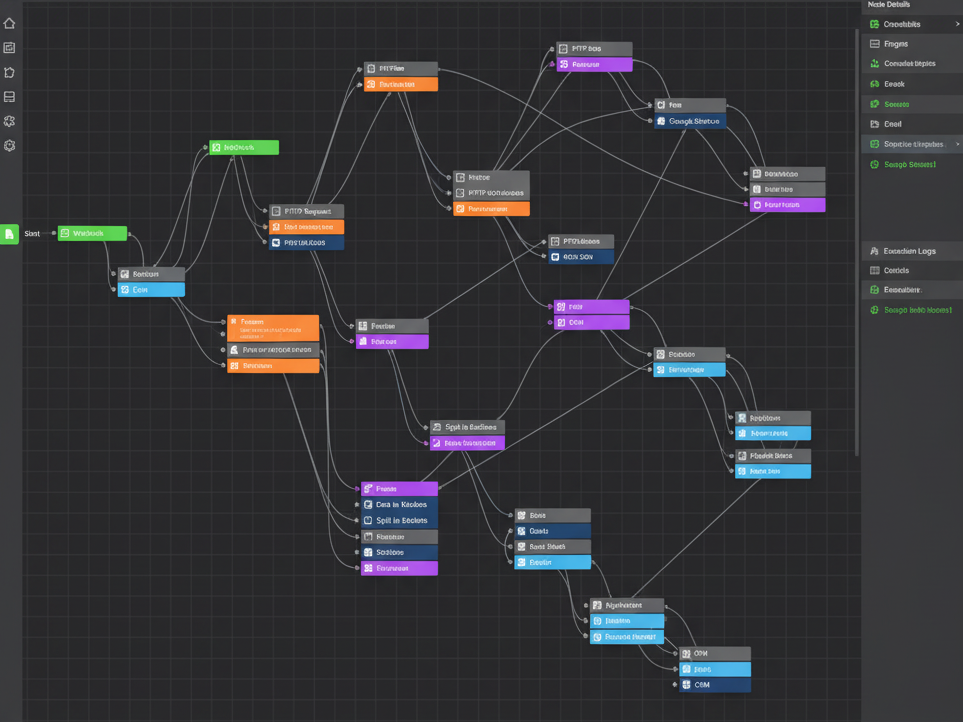Select the green Webhook node label
This screenshot has width=963, height=722.
88,233
